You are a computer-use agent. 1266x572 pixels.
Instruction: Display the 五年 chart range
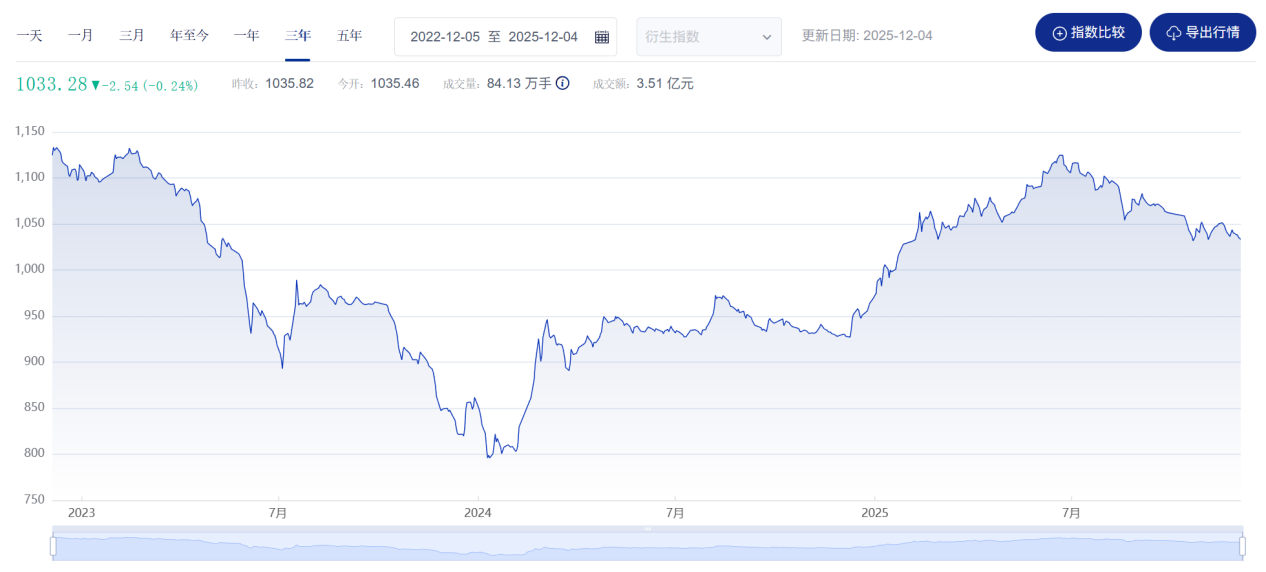[x=350, y=36]
